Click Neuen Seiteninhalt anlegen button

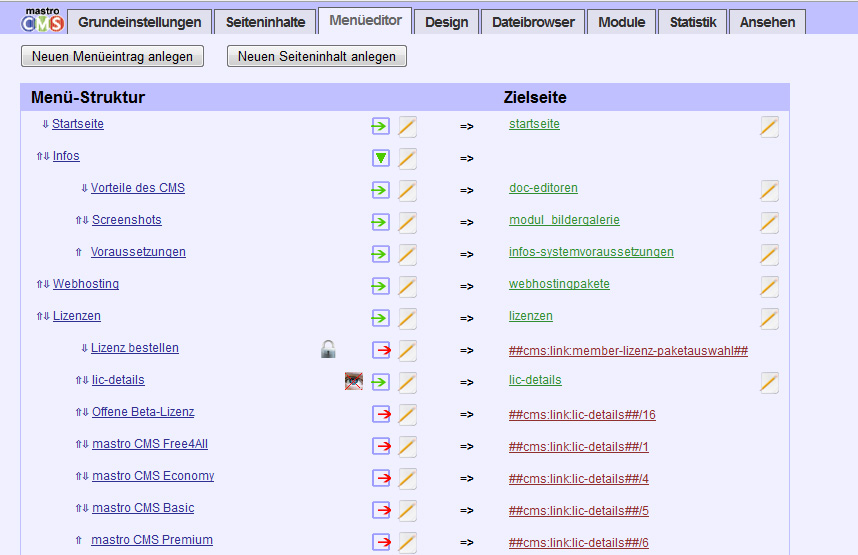coord(317,56)
